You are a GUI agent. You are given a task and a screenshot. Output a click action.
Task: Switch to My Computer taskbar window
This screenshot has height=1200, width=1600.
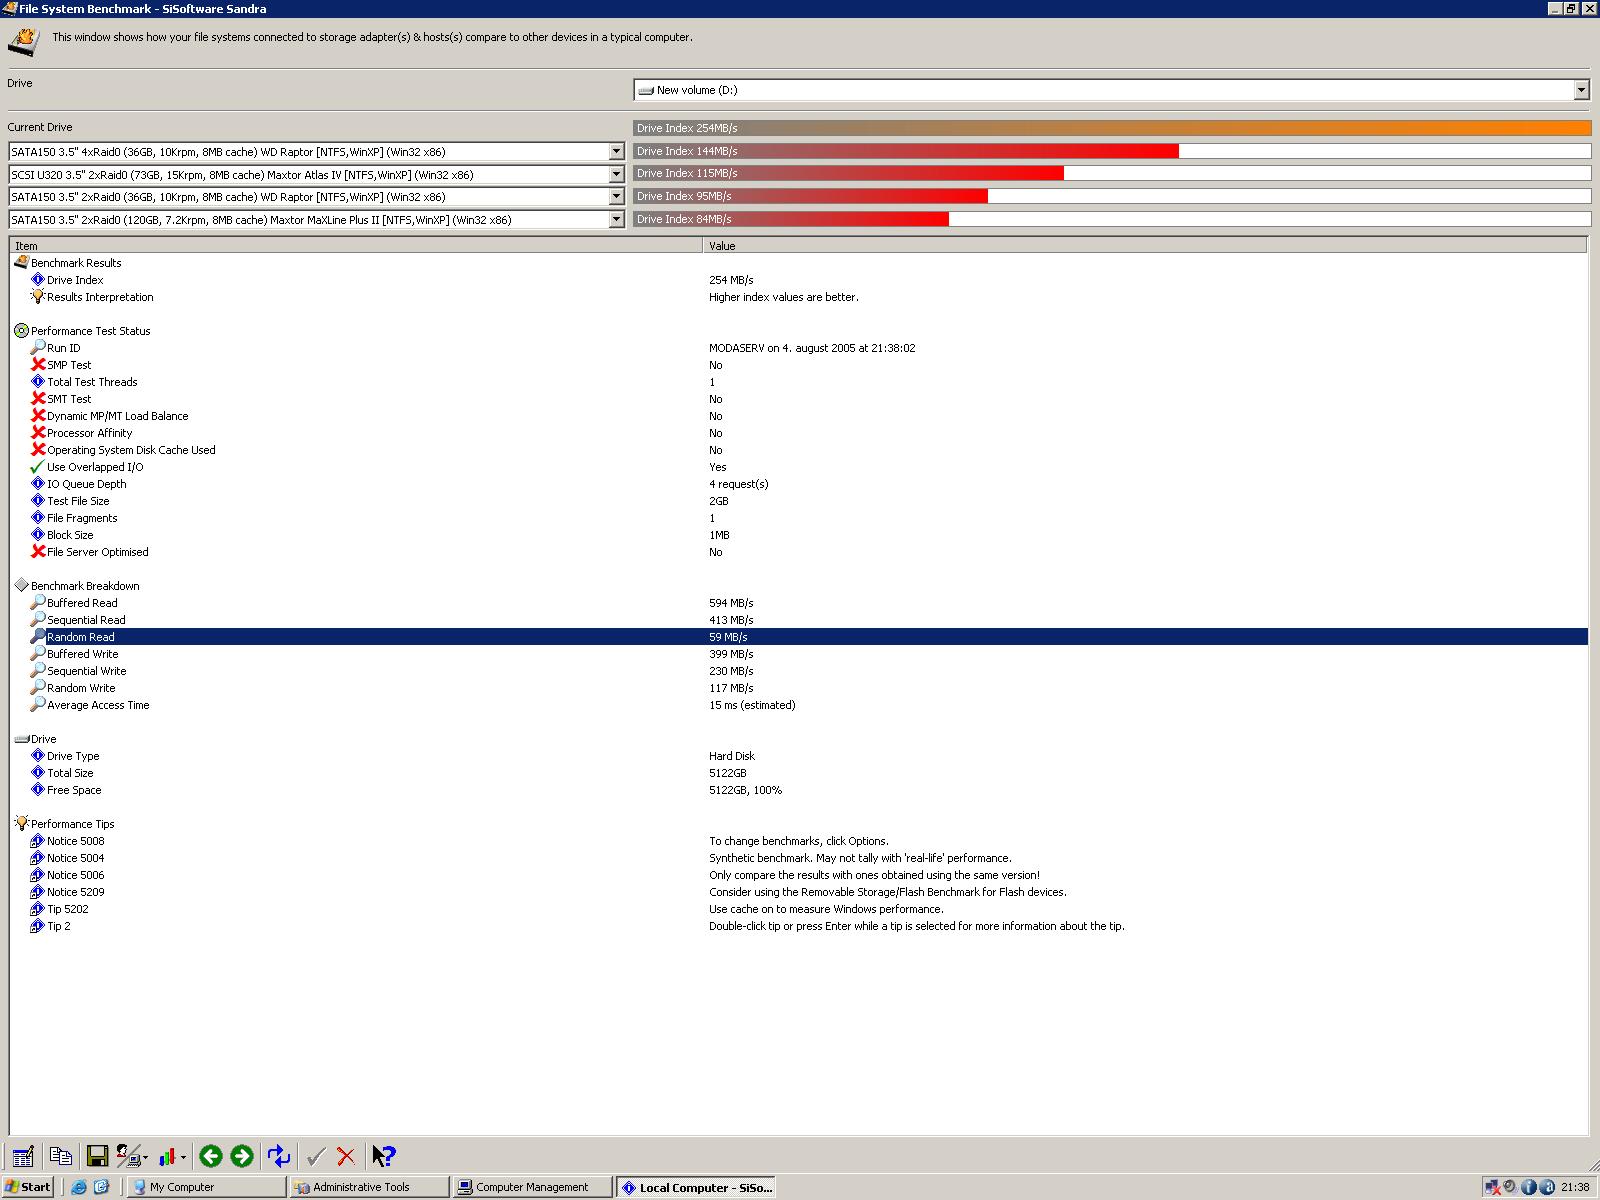[x=207, y=1187]
